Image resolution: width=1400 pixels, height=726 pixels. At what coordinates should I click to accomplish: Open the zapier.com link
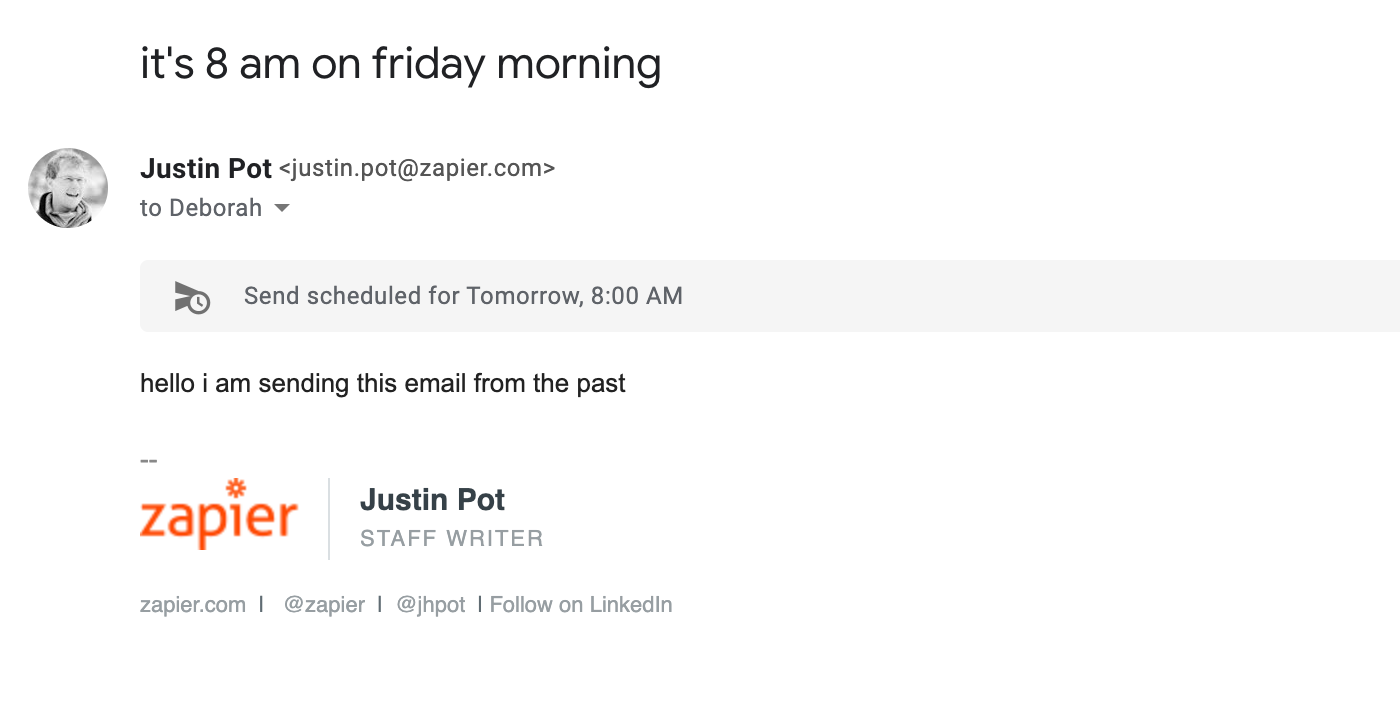[x=193, y=605]
